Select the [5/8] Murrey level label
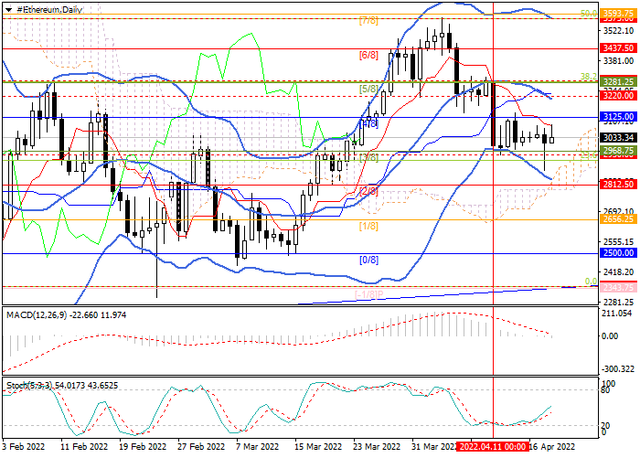Viewport: 640px width, 457px height. [369, 89]
